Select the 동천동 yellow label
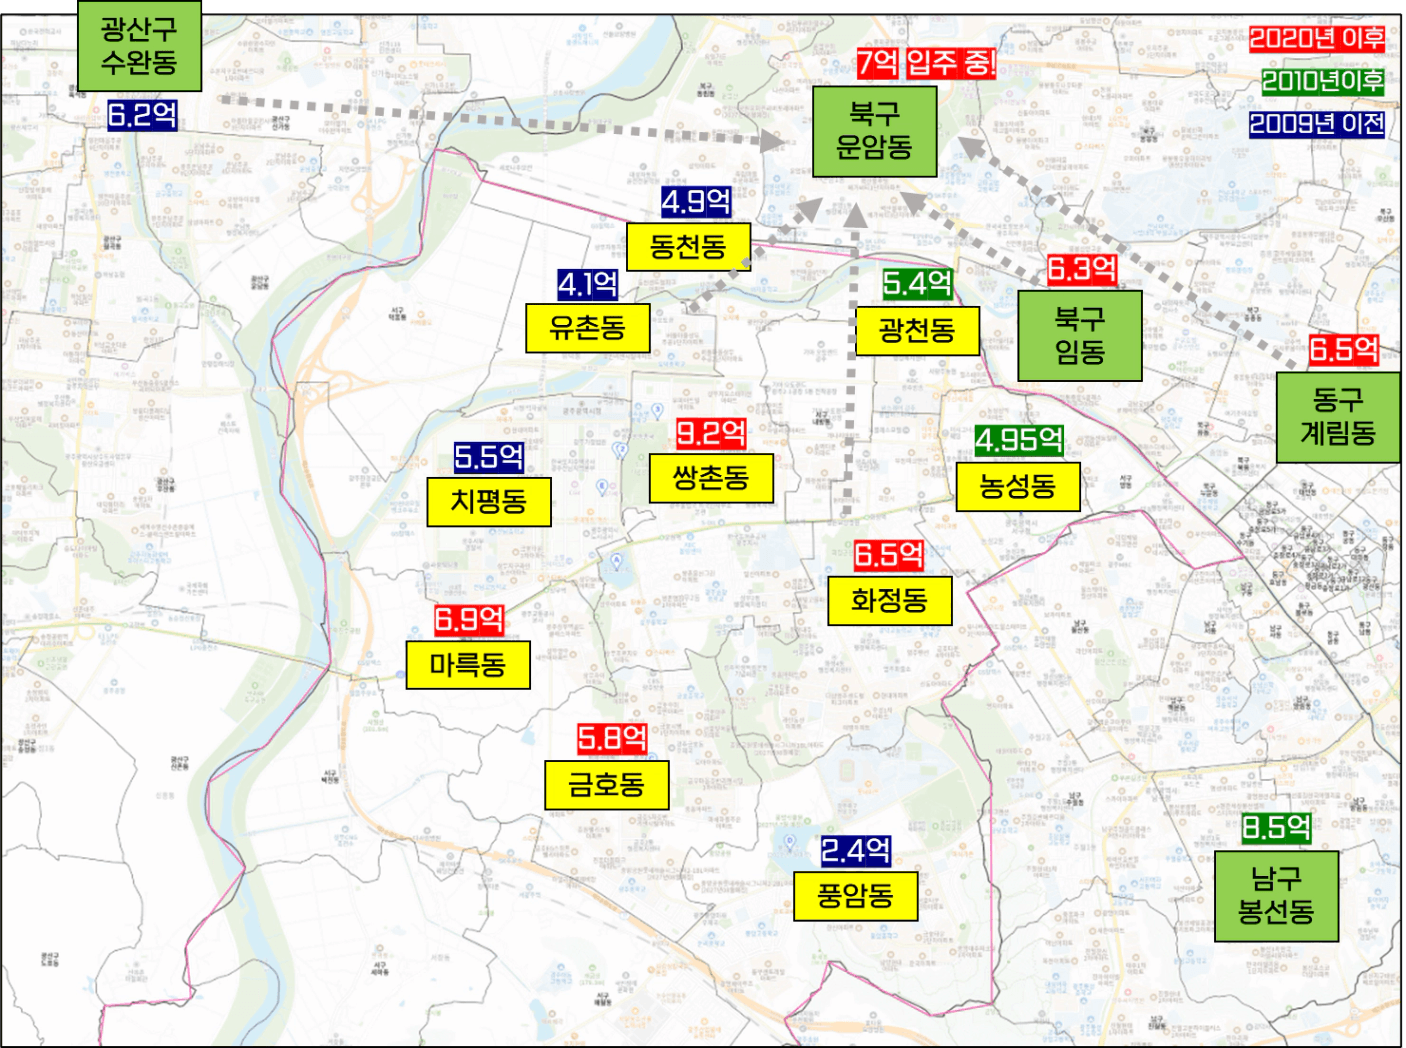This screenshot has height=1048, width=1406. [688, 247]
